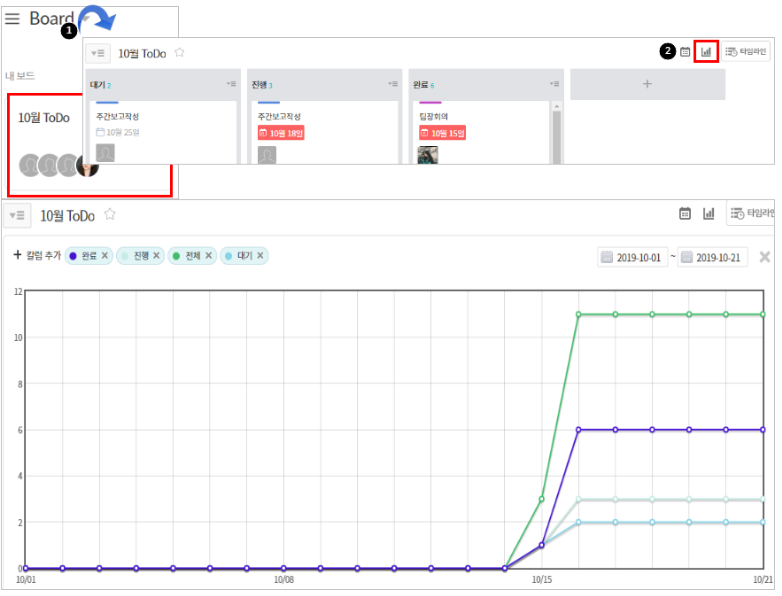Close the chart filter panel with X
Viewport: 782px width, 596px height.
click(x=765, y=257)
